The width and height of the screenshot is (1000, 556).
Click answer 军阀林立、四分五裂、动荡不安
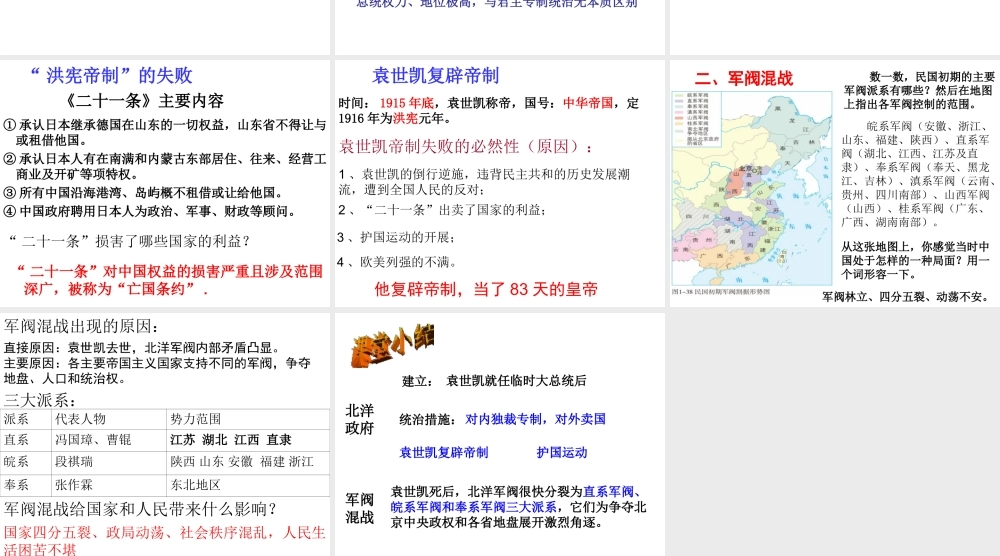coord(905,296)
